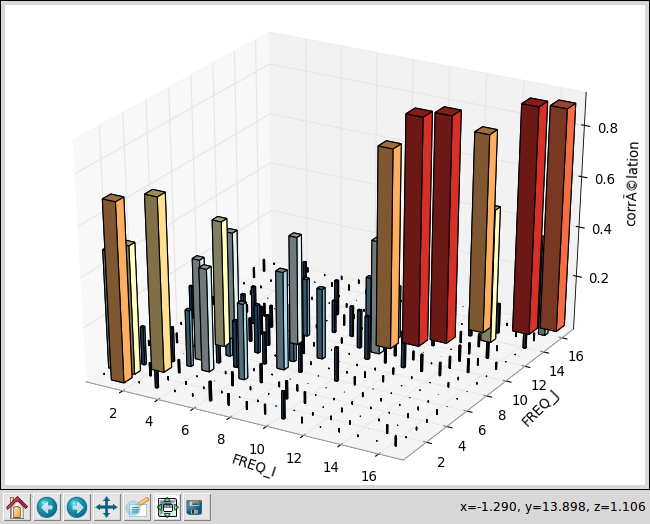650x524 pixels.
Task: Save the figure with floppy disk icon
Action: [x=195, y=507]
